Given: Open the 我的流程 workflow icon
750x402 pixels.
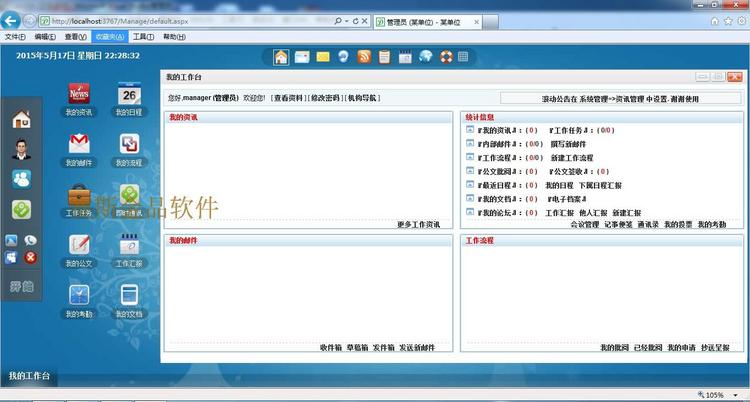Looking at the screenshot, I should click(x=129, y=144).
